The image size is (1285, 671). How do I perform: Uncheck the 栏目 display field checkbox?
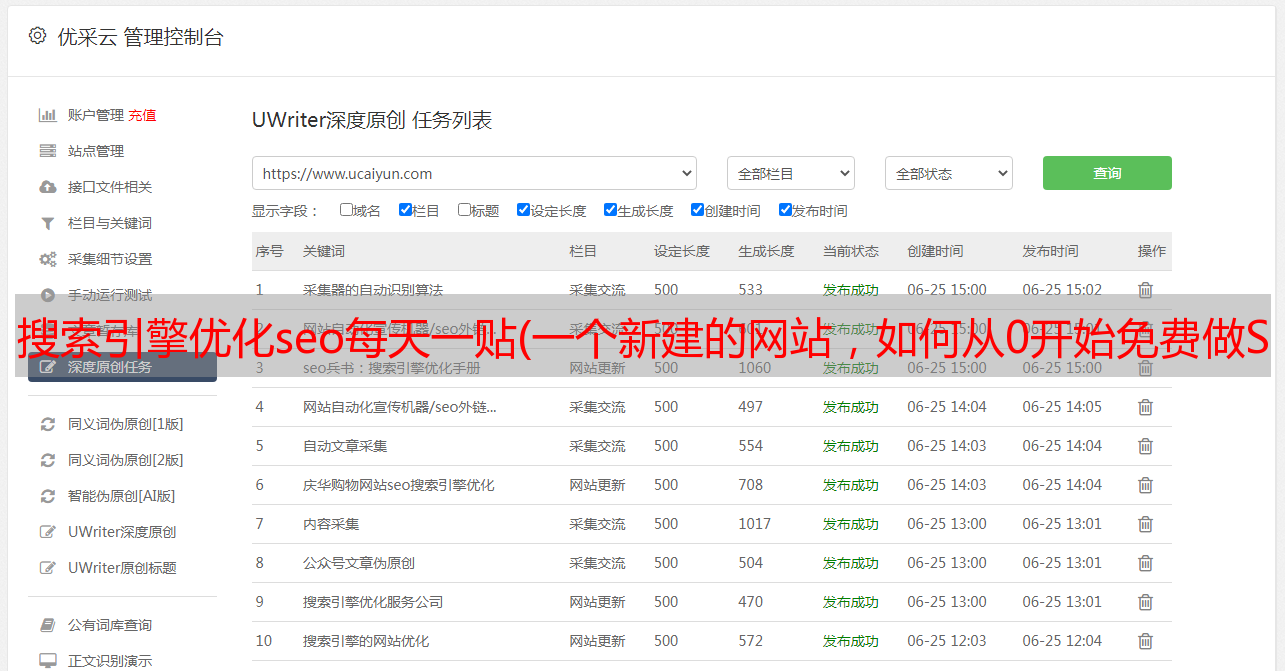(x=405, y=210)
